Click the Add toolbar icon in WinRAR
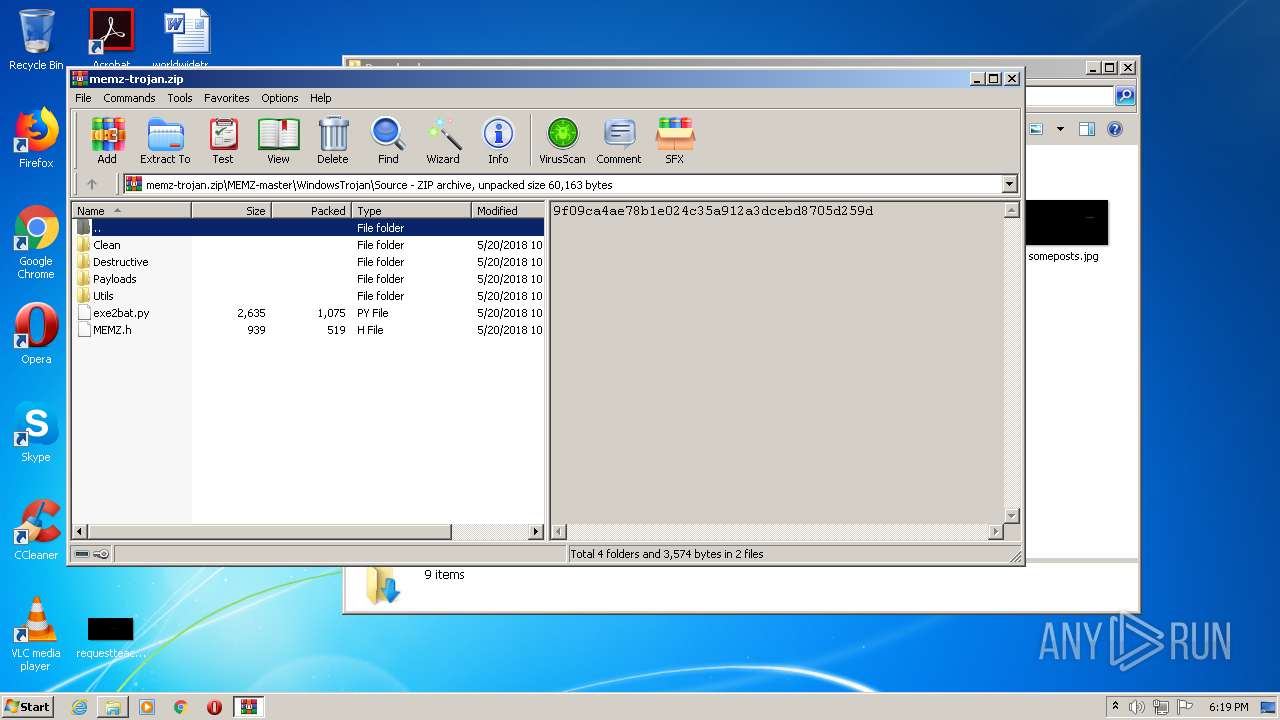This screenshot has width=1280, height=720. click(x=107, y=140)
